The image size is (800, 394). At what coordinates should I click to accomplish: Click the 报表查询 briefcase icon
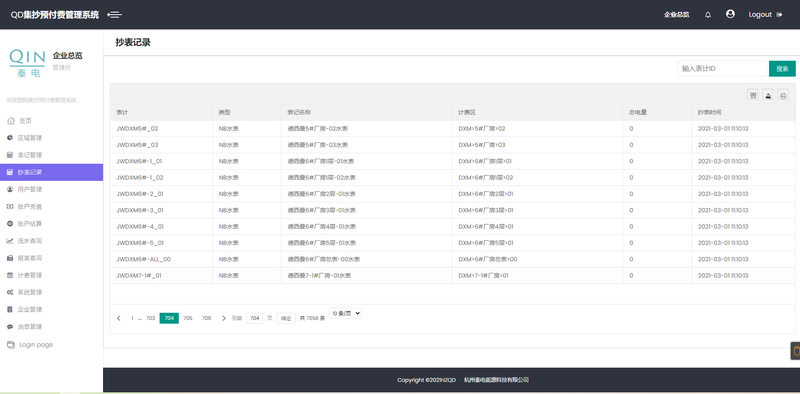click(10, 258)
